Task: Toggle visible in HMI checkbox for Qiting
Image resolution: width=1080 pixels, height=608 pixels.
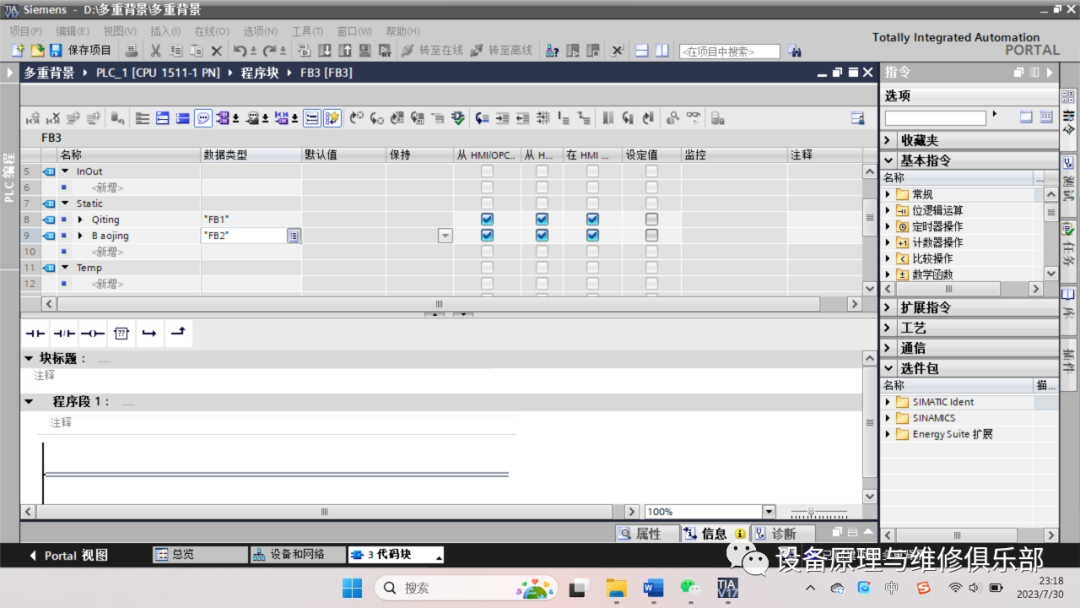Action: pyautogui.click(x=592, y=219)
